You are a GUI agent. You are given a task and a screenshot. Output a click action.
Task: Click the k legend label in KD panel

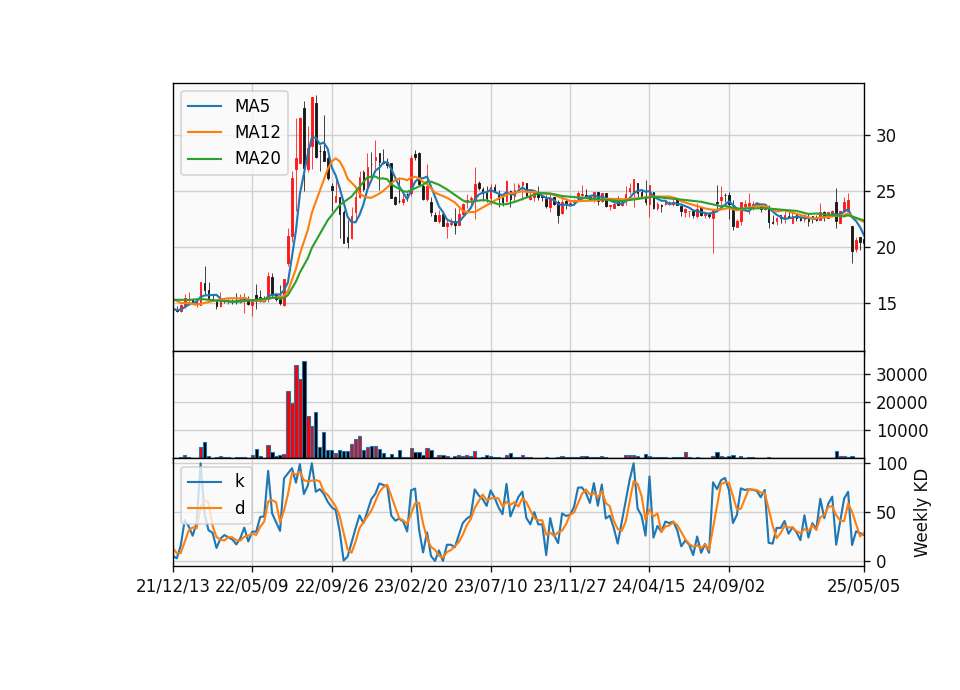[239, 481]
